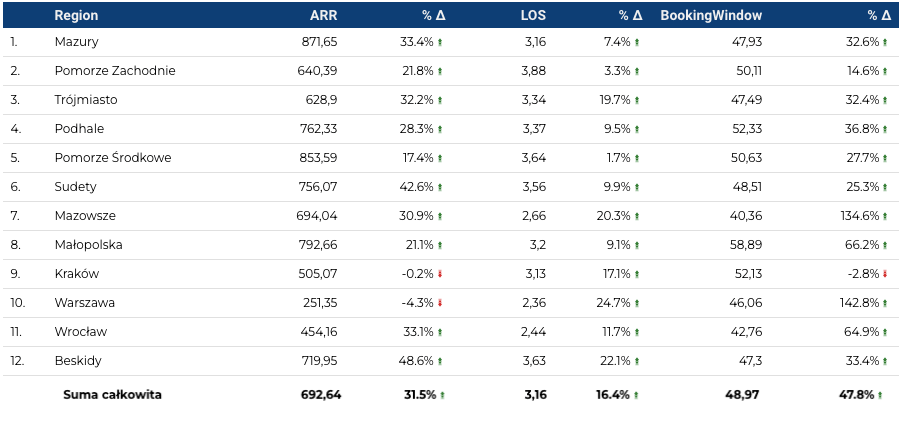Click the red down arrow beside Kraków's -0.2%
899x422 pixels.
pos(440,274)
